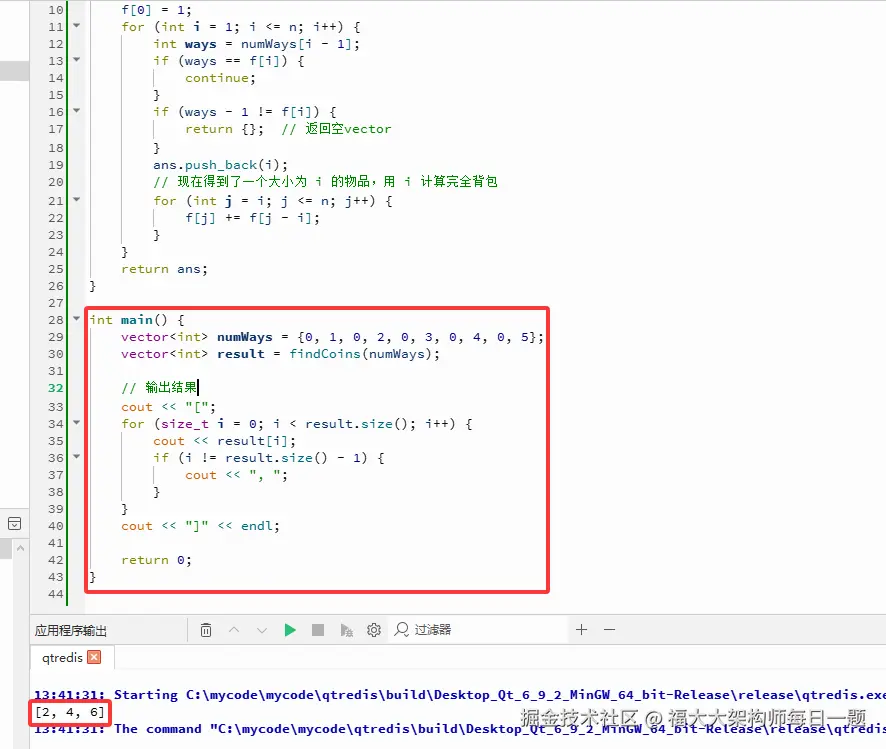Click the 'continue;' statement on line 14
Image resolution: width=886 pixels, height=749 pixels.
[220, 78]
